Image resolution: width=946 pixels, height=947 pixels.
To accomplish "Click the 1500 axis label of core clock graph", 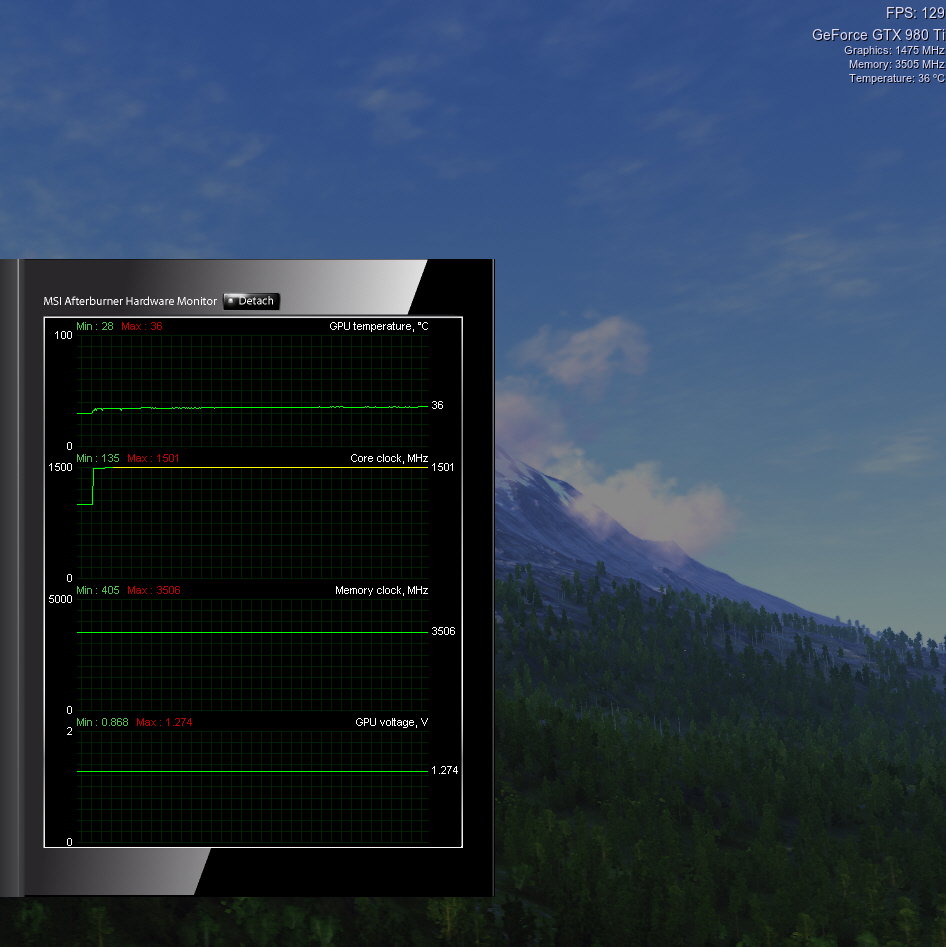I will point(60,467).
